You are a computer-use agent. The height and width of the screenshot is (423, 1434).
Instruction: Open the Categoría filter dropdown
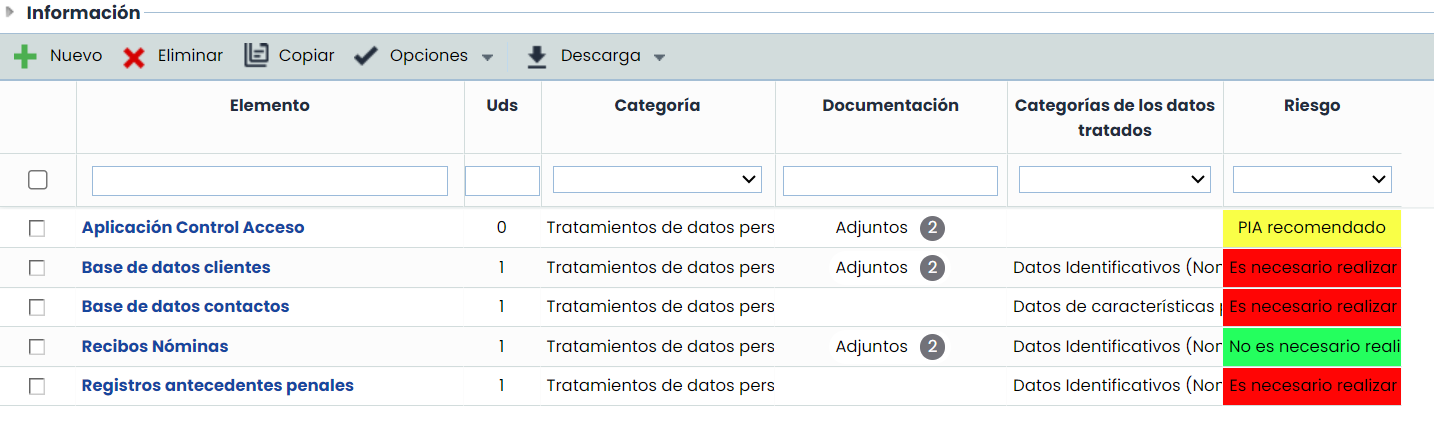coord(657,180)
